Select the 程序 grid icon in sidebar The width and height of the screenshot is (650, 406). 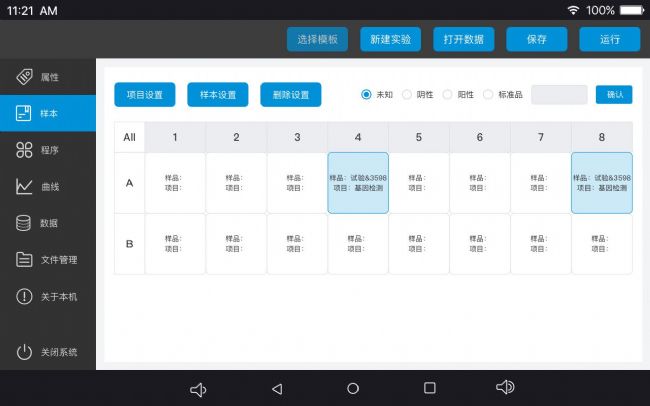point(24,150)
